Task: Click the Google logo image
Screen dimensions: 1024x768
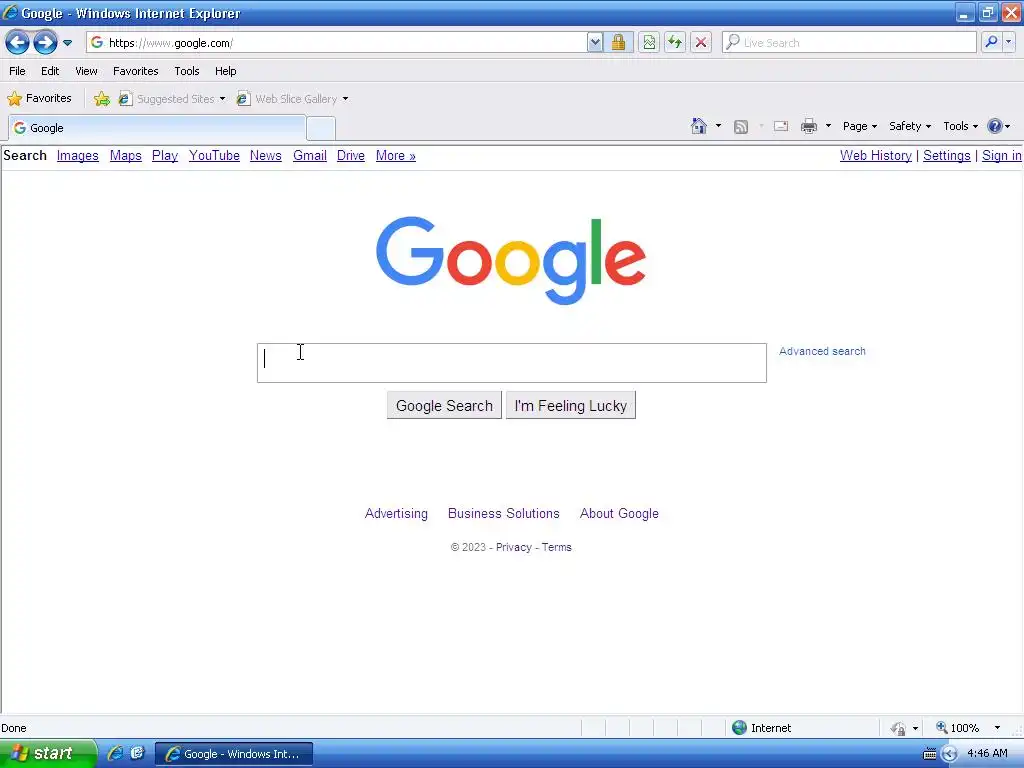Action: pos(511,260)
